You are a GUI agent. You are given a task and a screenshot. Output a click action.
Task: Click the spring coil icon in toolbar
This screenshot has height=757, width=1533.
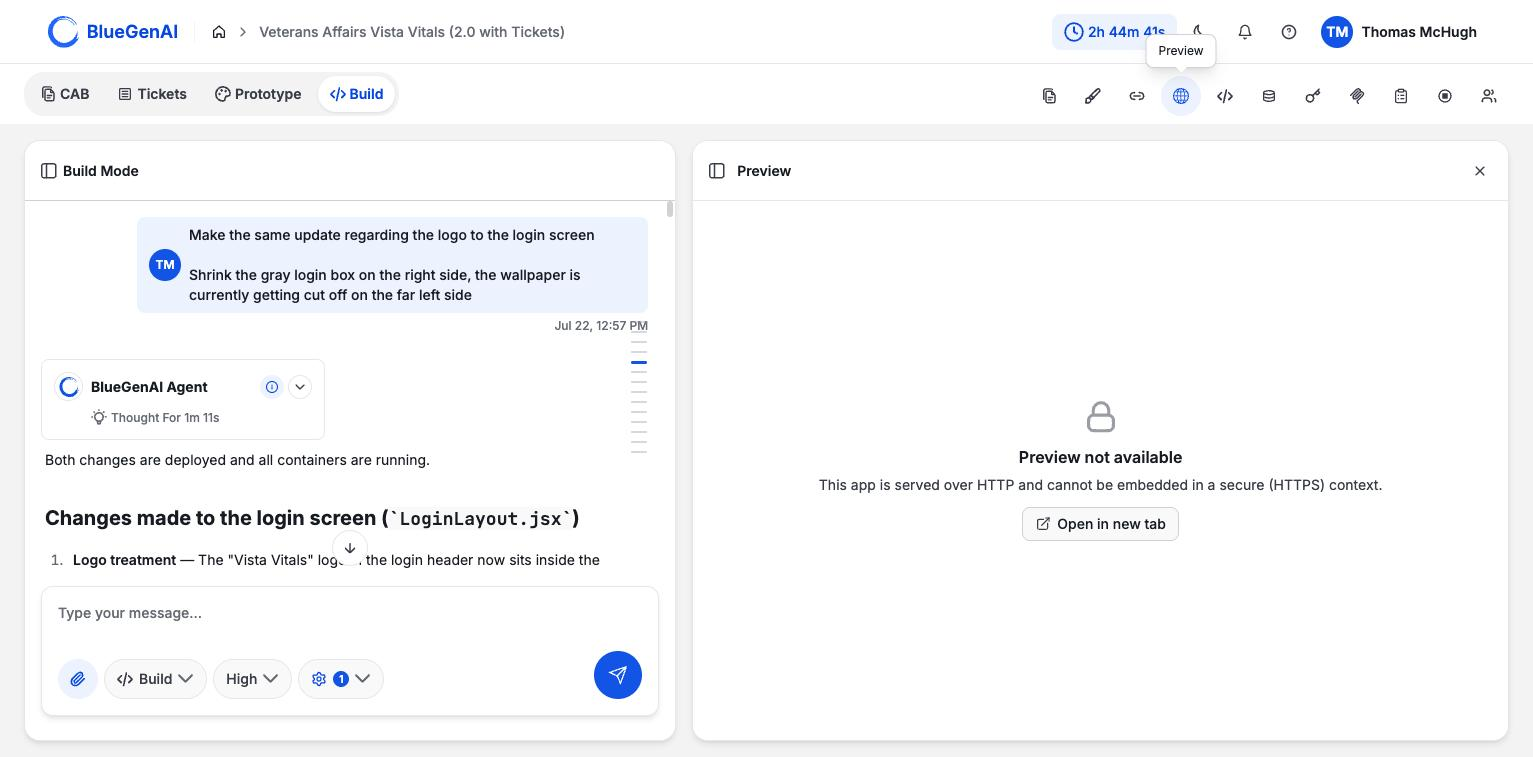[x=1357, y=96]
